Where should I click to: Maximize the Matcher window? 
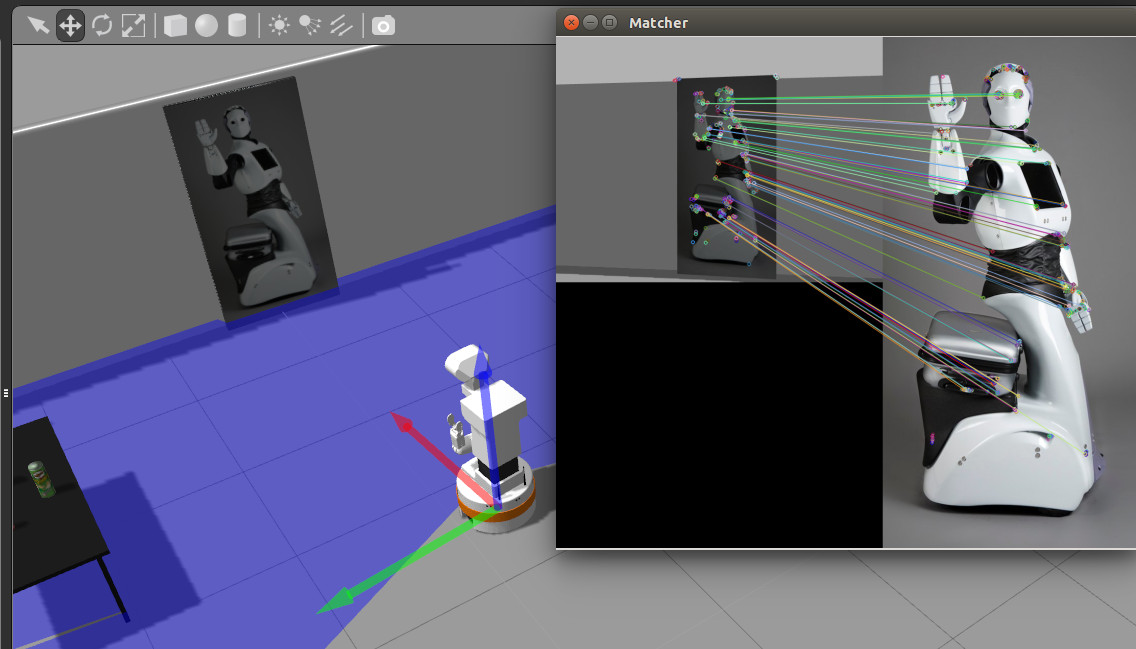tap(609, 22)
